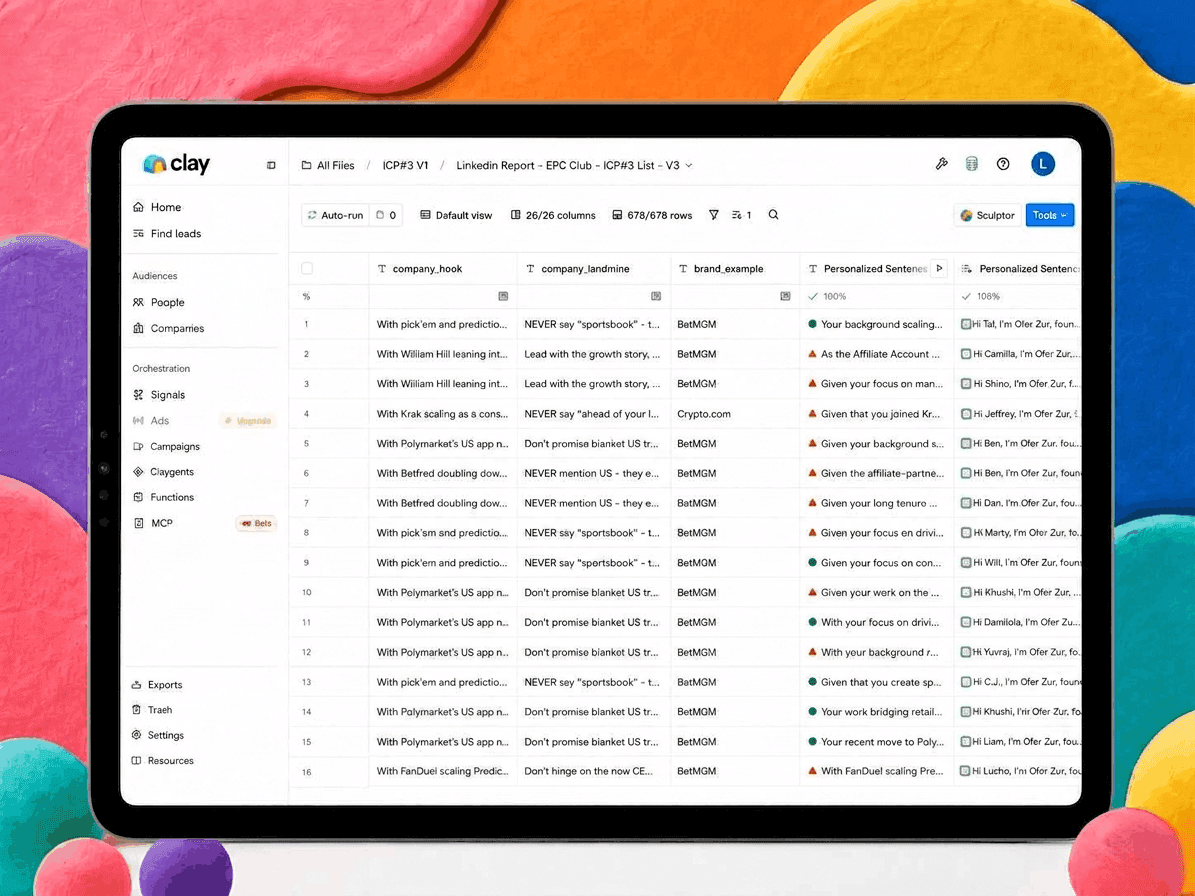Open Signals in Orchestration
The image size is (1195, 896).
click(159, 395)
